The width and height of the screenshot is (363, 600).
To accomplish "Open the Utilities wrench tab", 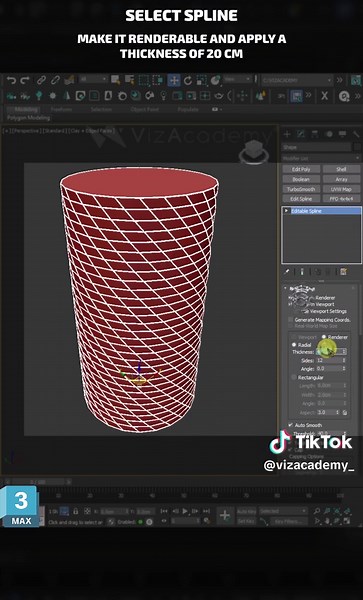I will coord(356,134).
